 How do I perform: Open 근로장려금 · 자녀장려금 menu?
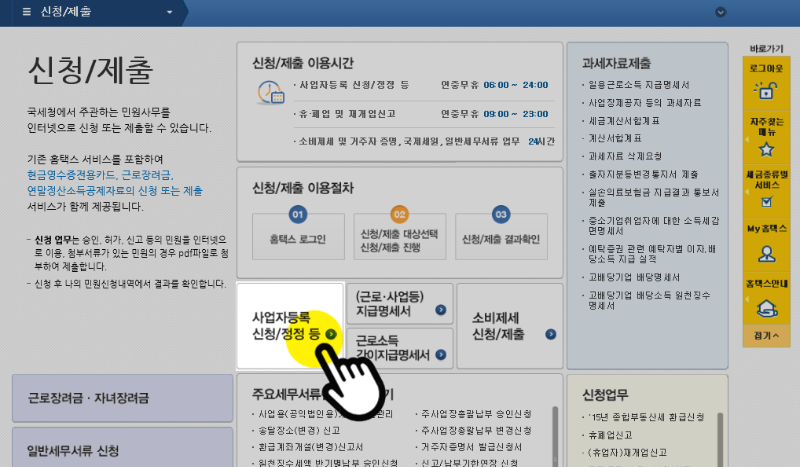pos(122,398)
